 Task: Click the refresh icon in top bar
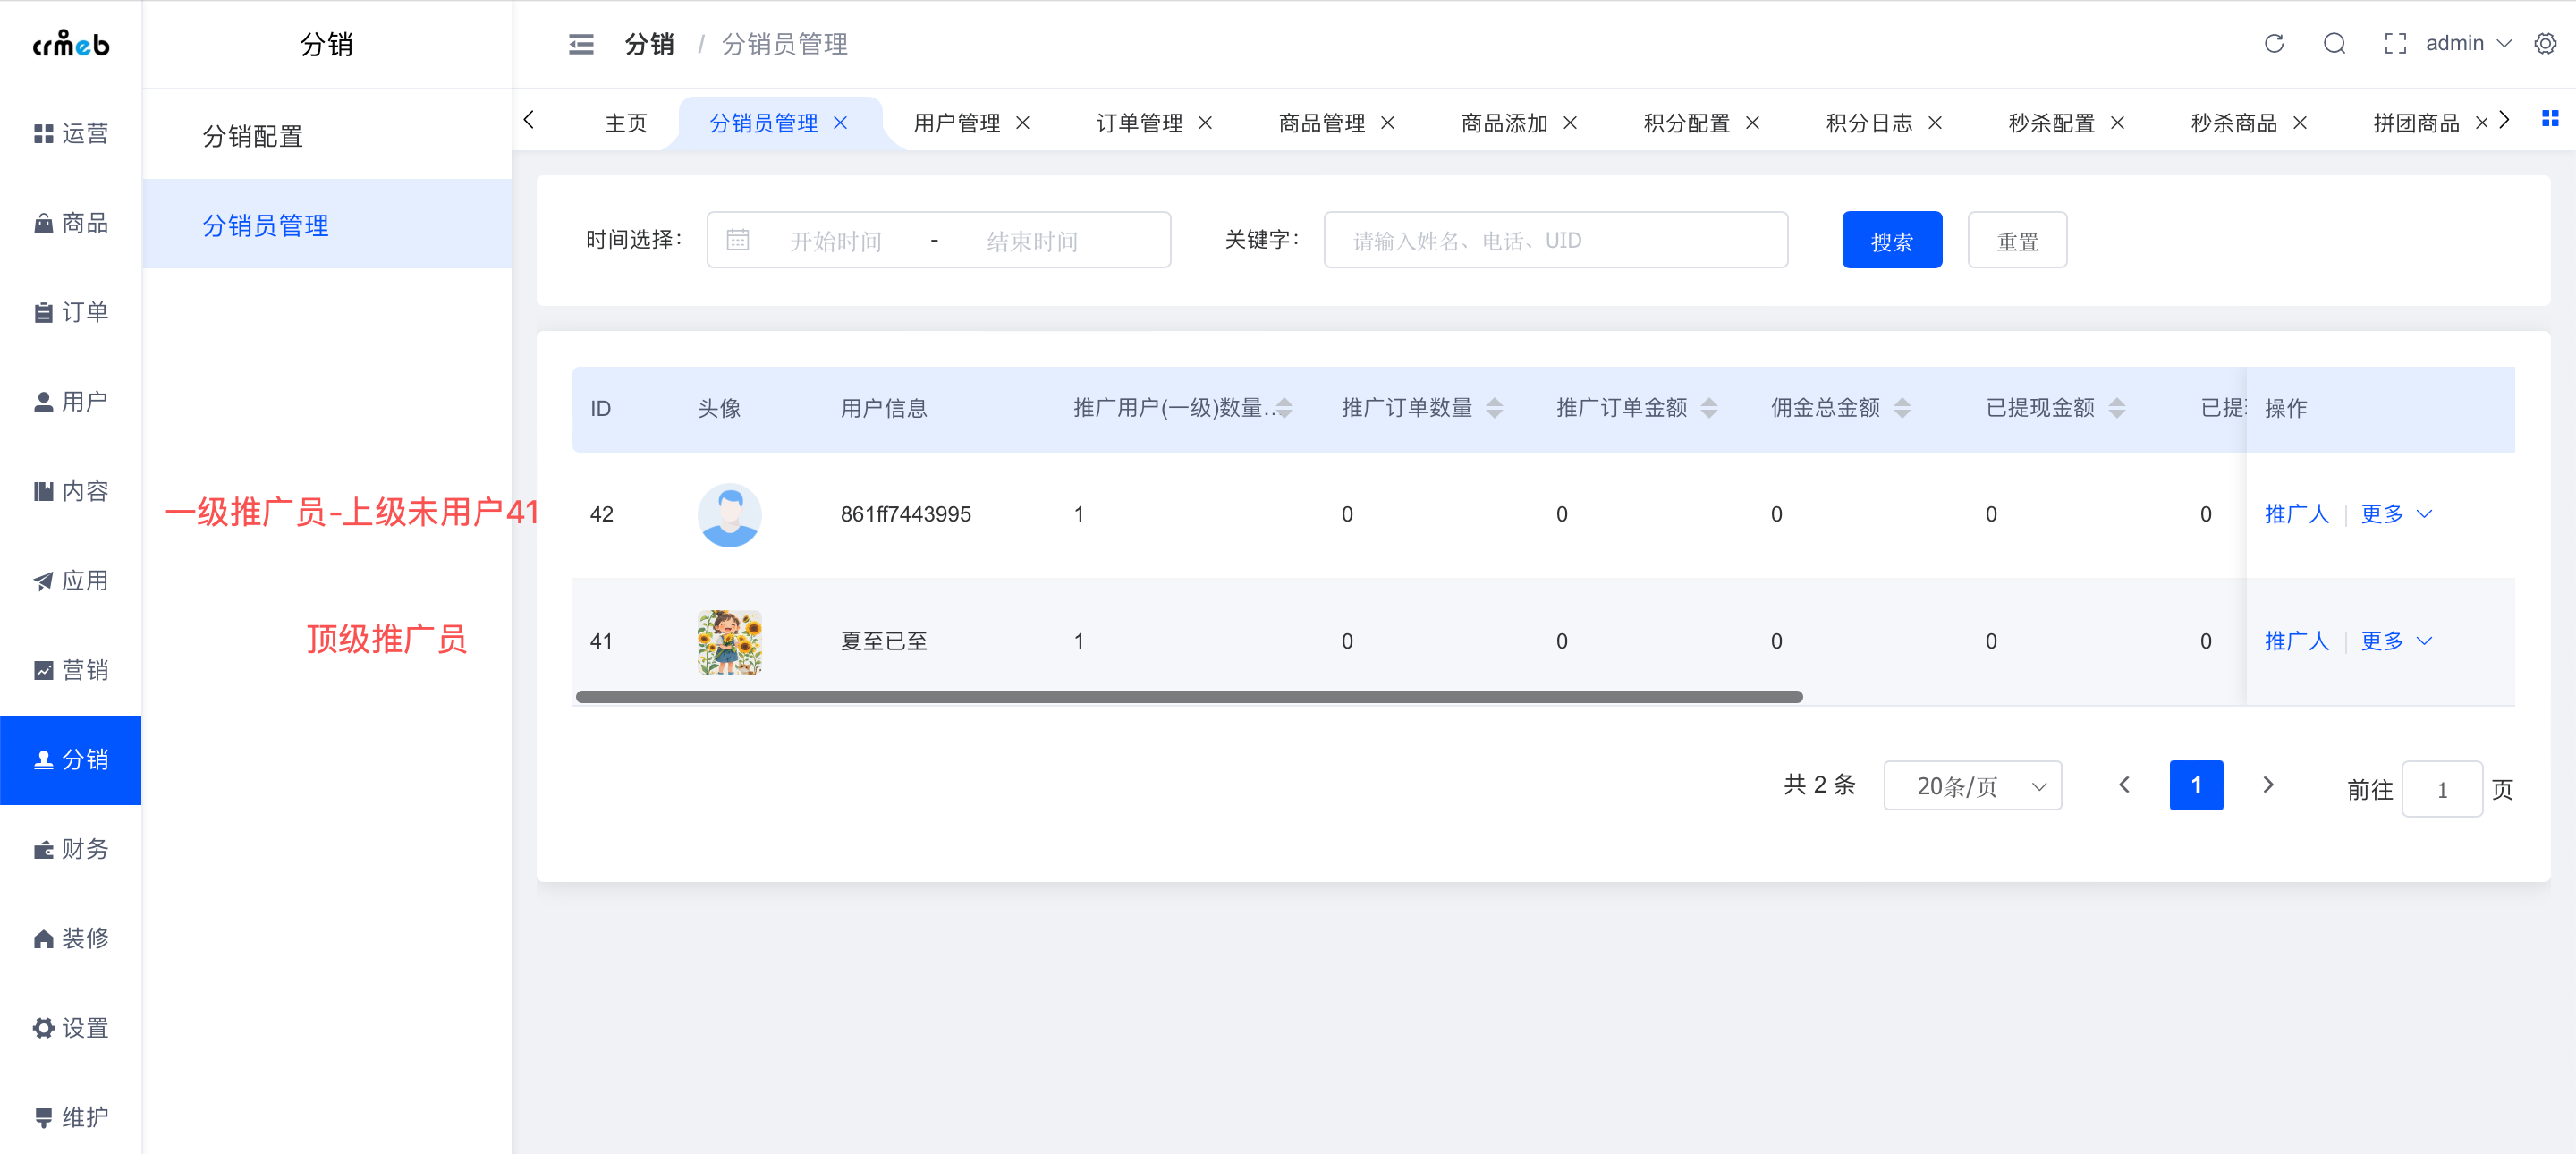pyautogui.click(x=2273, y=43)
